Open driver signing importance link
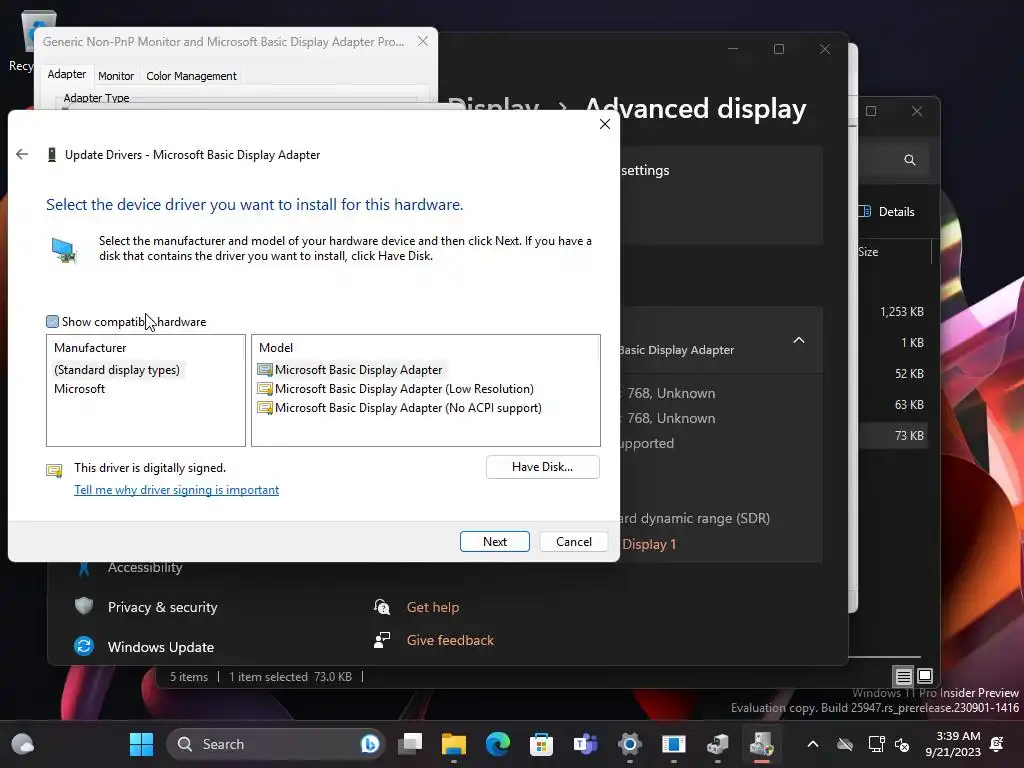 tap(176, 490)
